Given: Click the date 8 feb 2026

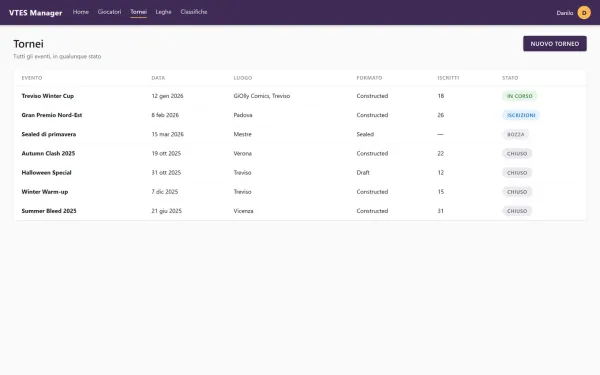Looking at the screenshot, I should point(165,115).
